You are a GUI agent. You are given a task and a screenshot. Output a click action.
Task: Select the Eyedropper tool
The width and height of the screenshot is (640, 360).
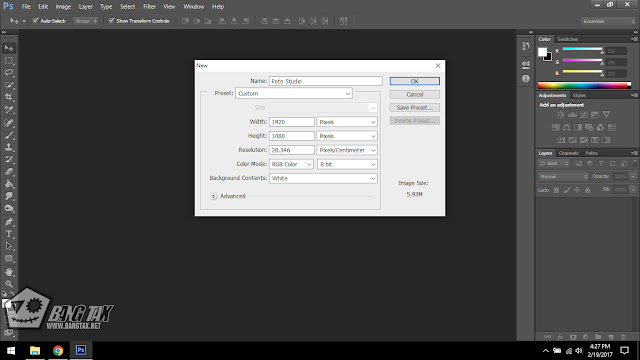(x=9, y=109)
